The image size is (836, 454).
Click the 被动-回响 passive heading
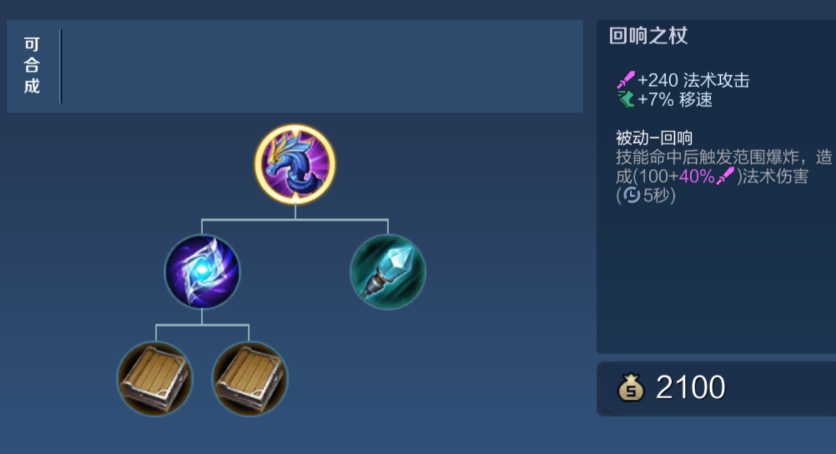(654, 138)
